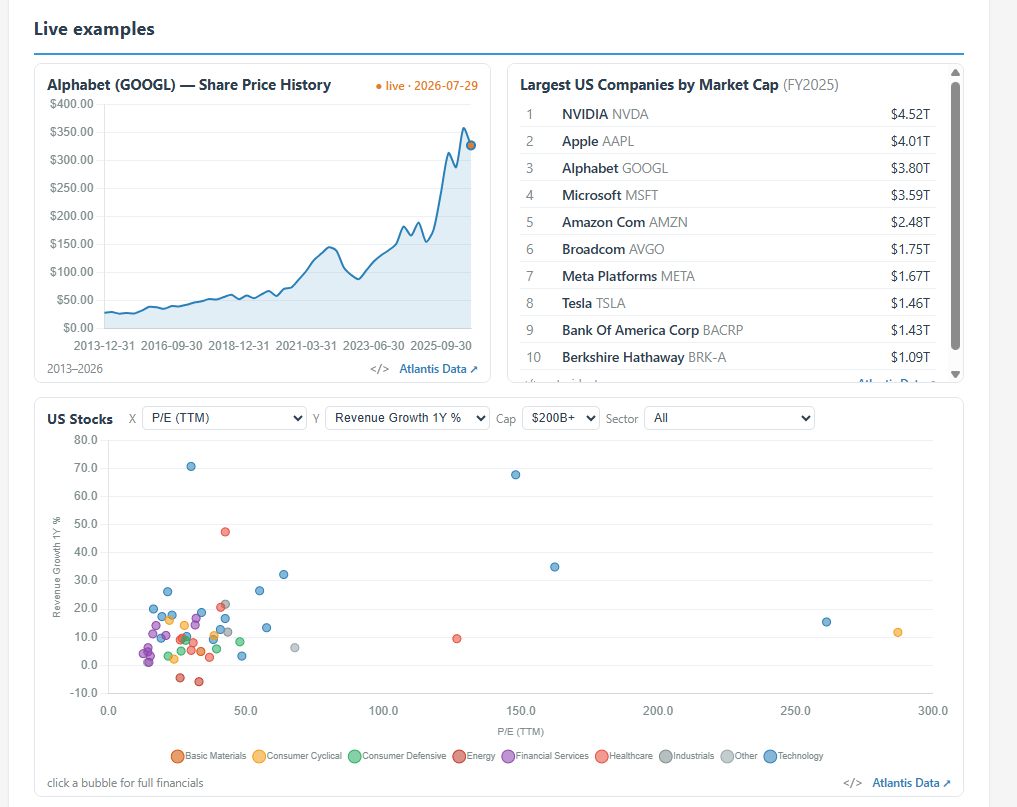Toggle Consumer Defensive color swatch in legend
This screenshot has height=807, width=1017.
[x=355, y=756]
